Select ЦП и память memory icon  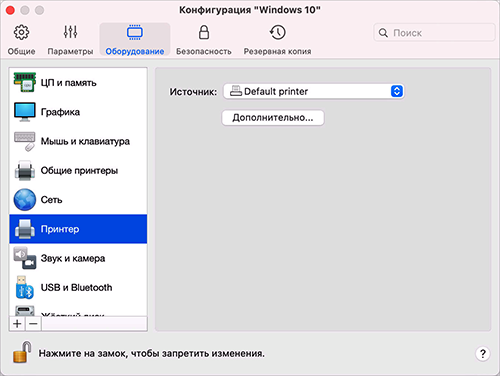25,82
